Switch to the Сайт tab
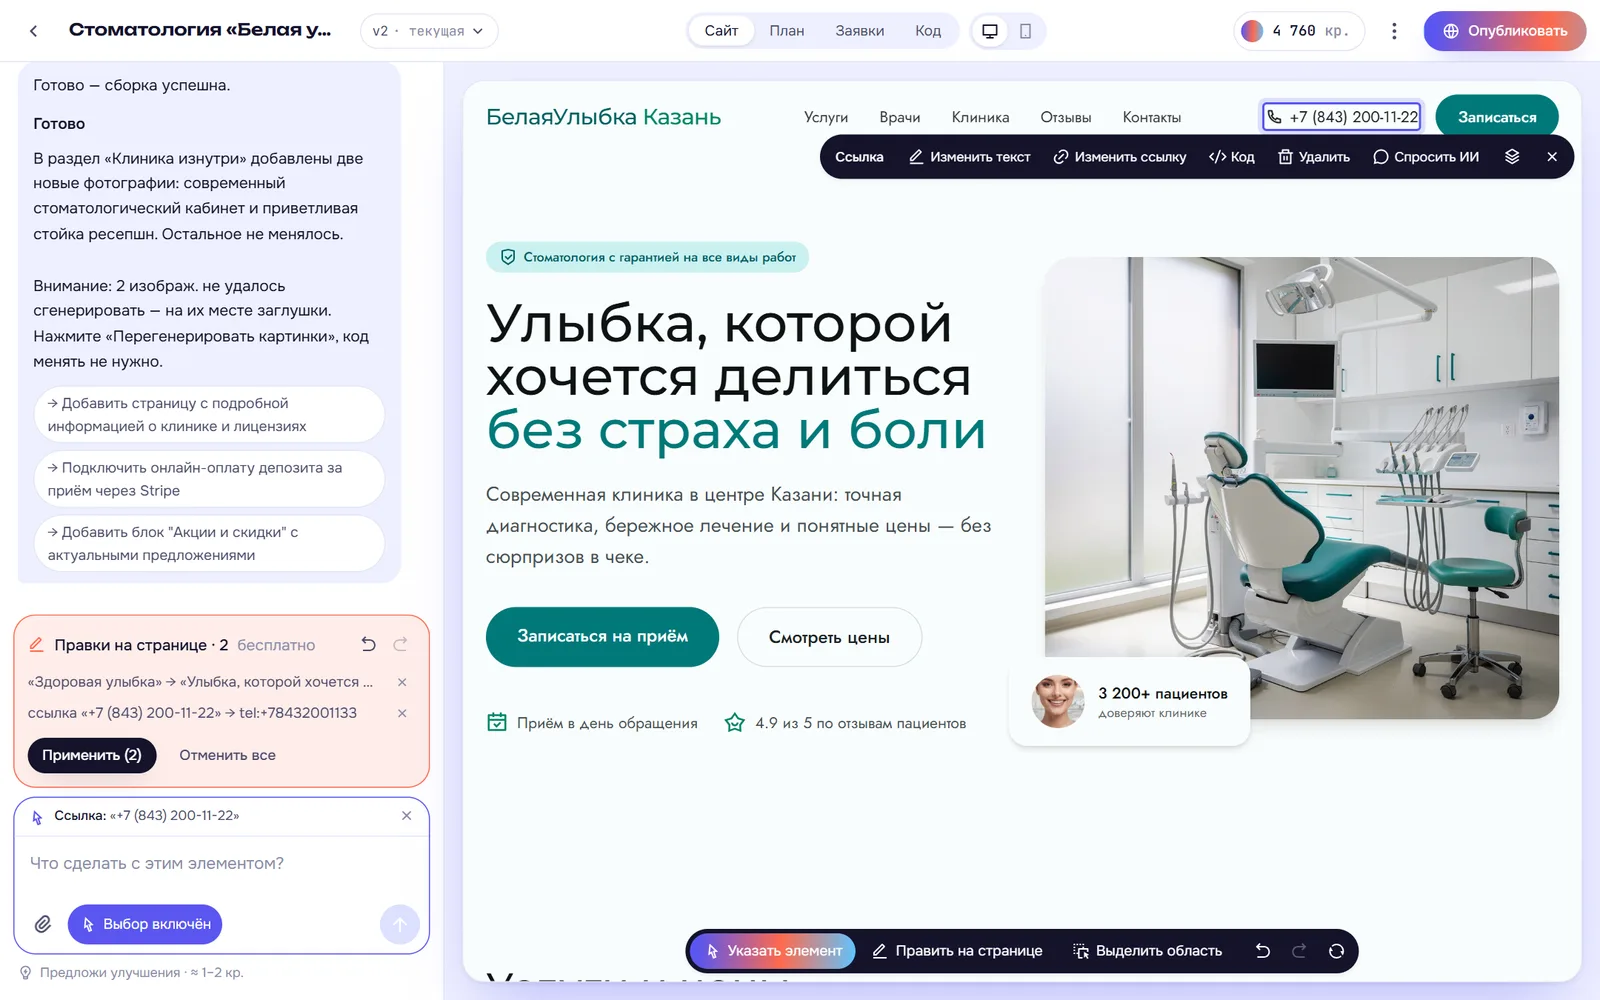 [x=721, y=31]
